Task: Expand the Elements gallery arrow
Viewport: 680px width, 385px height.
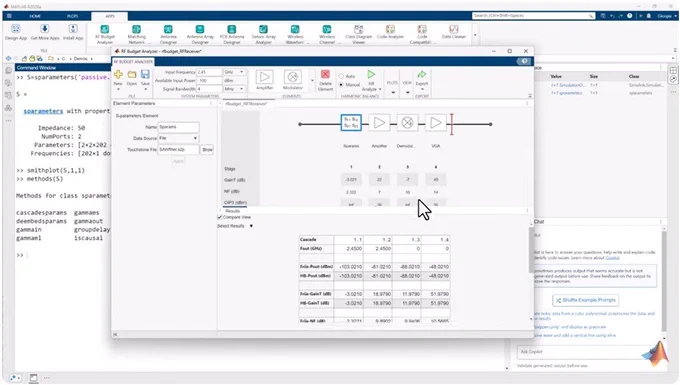Action: click(x=312, y=80)
